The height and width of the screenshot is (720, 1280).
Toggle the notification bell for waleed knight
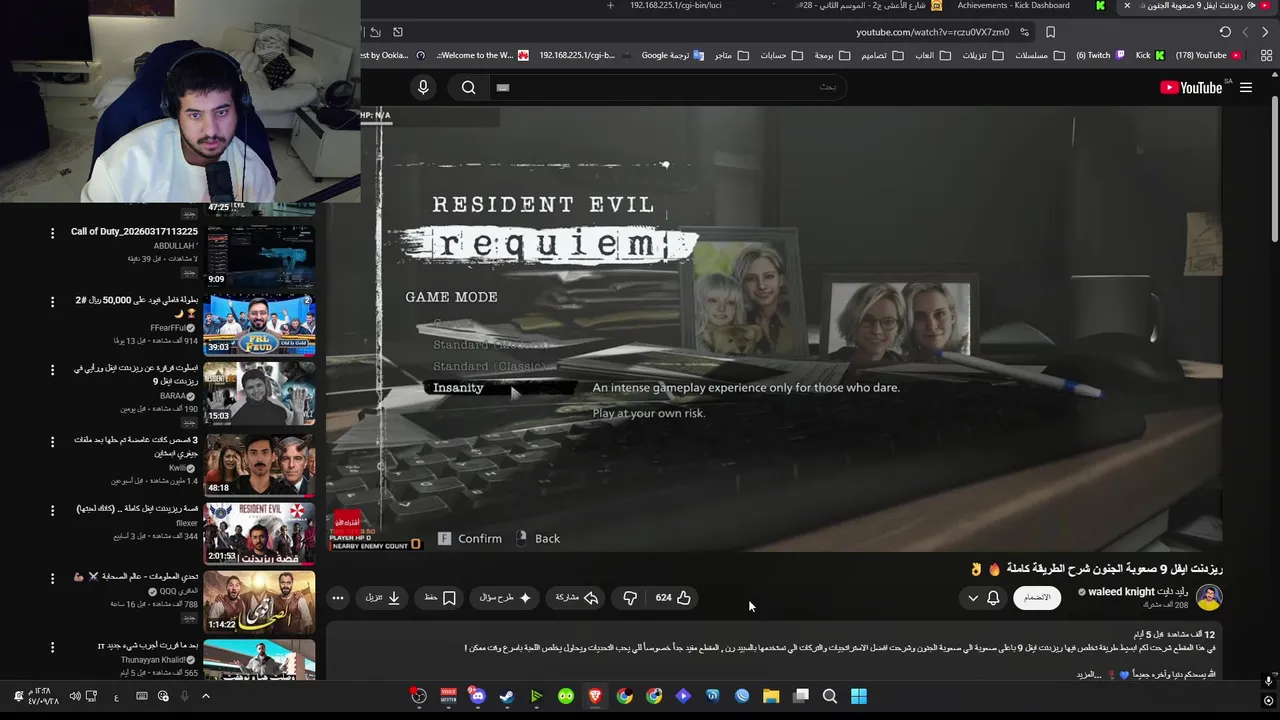pyautogui.click(x=993, y=598)
